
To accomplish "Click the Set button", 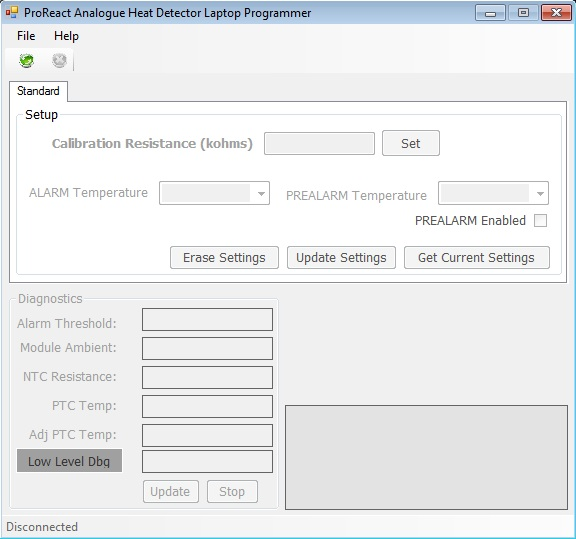I will tap(411, 143).
